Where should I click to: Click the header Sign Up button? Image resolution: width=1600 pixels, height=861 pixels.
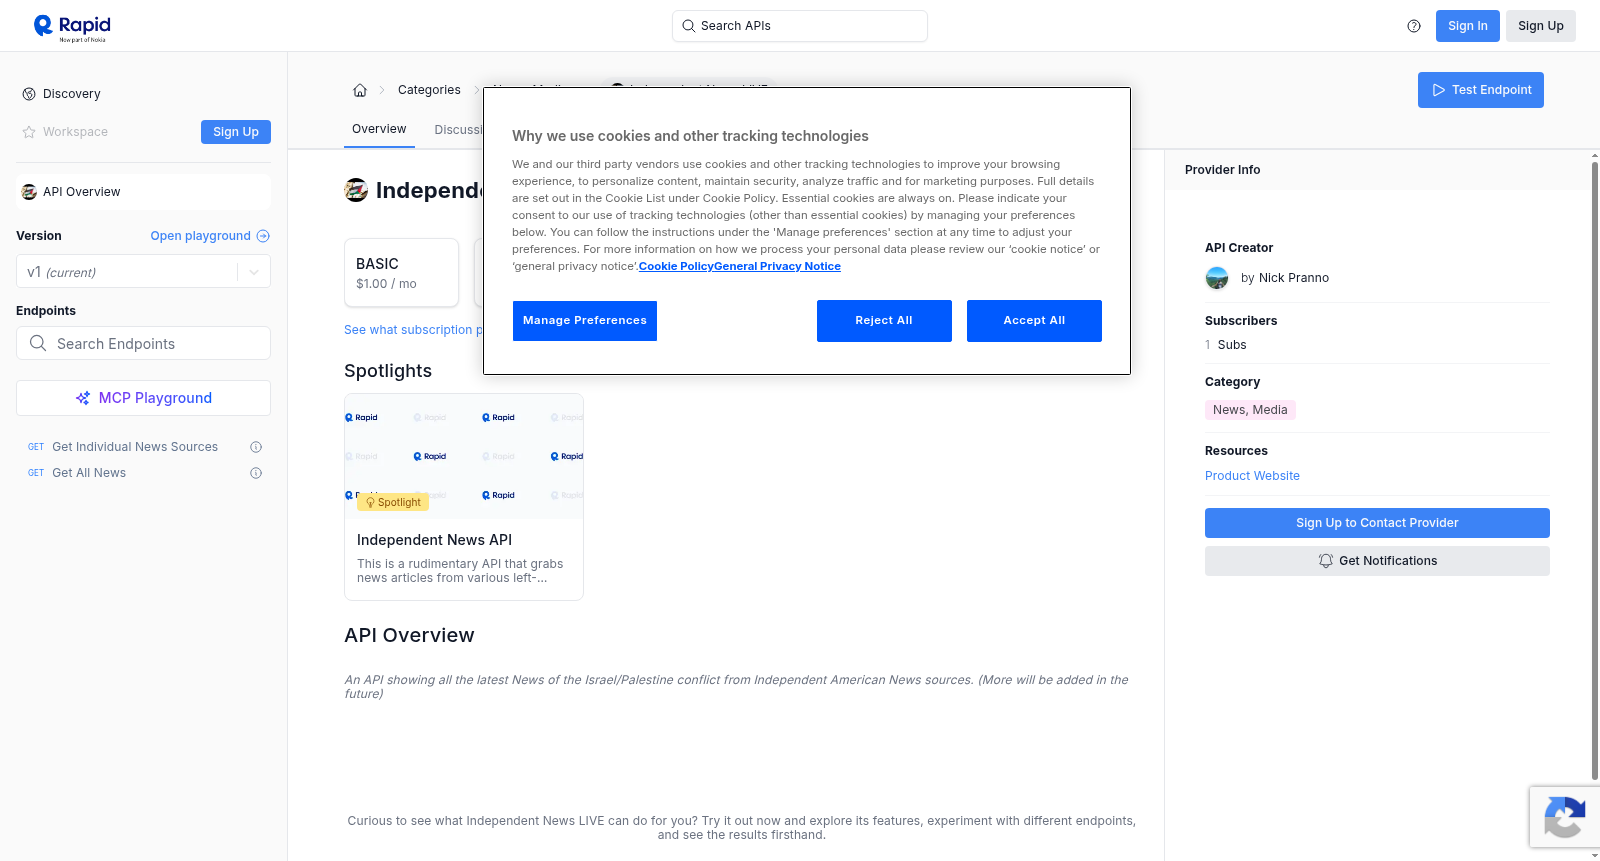click(x=1541, y=26)
